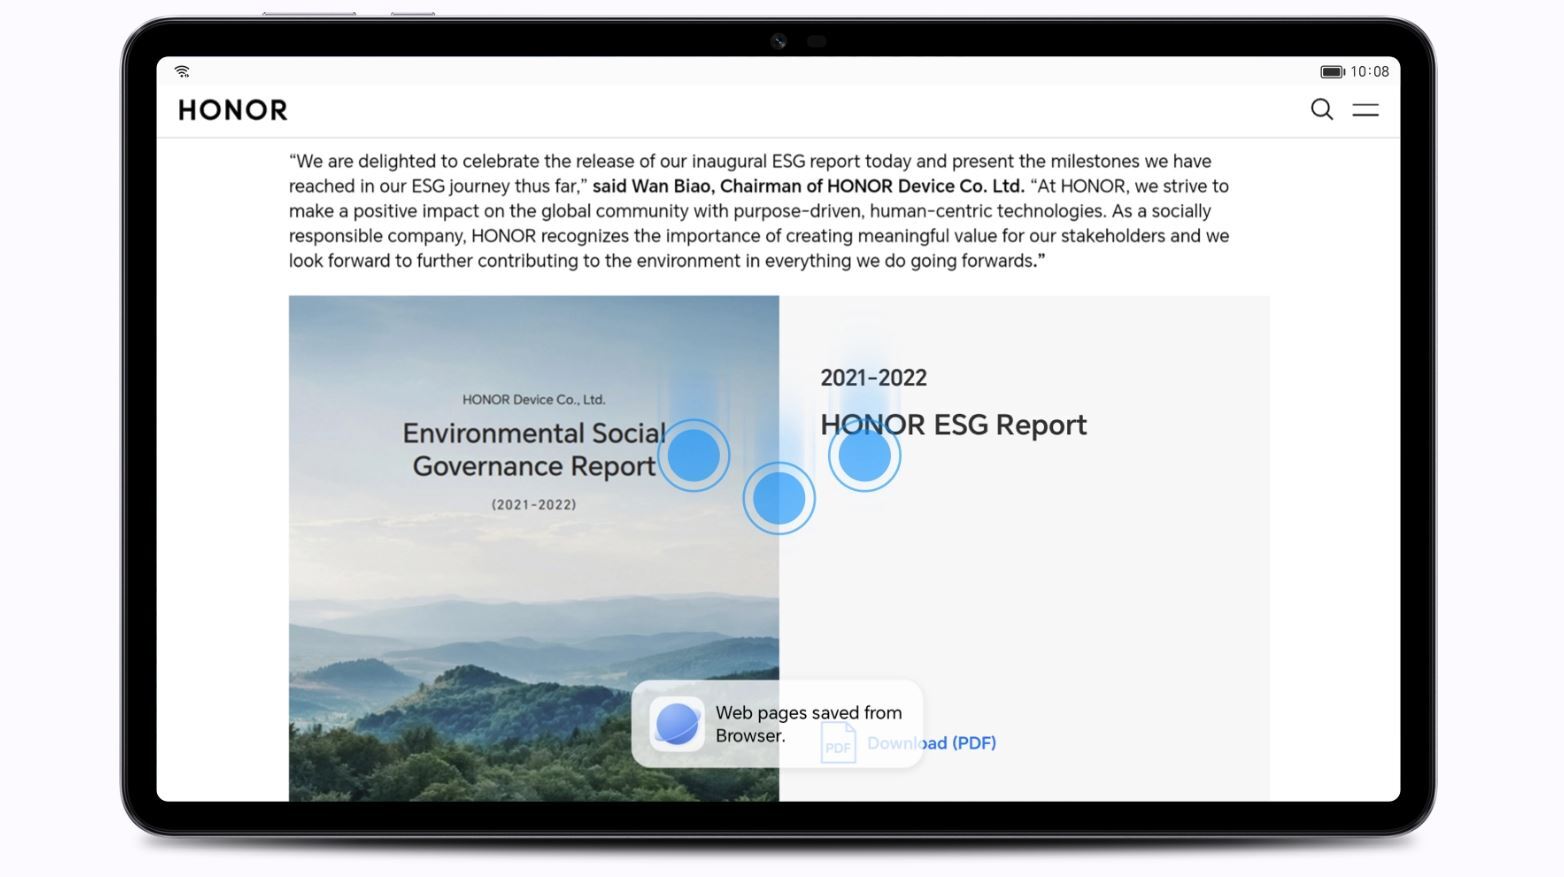Click the Download (PDF) link
1564x877 pixels.
tap(932, 743)
